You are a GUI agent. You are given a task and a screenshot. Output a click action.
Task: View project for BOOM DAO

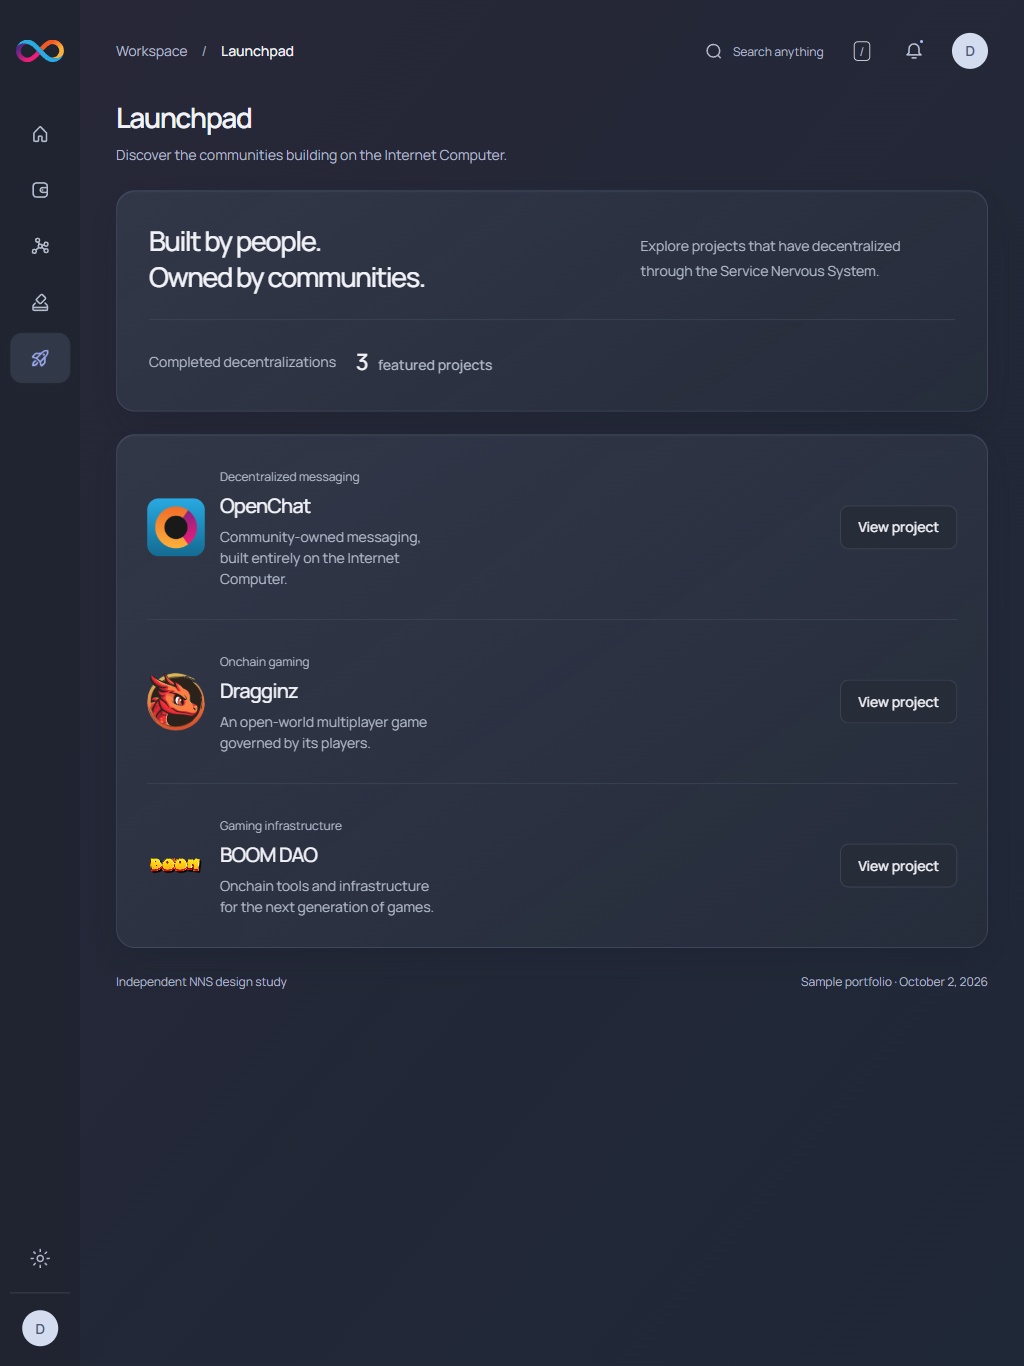(x=898, y=866)
